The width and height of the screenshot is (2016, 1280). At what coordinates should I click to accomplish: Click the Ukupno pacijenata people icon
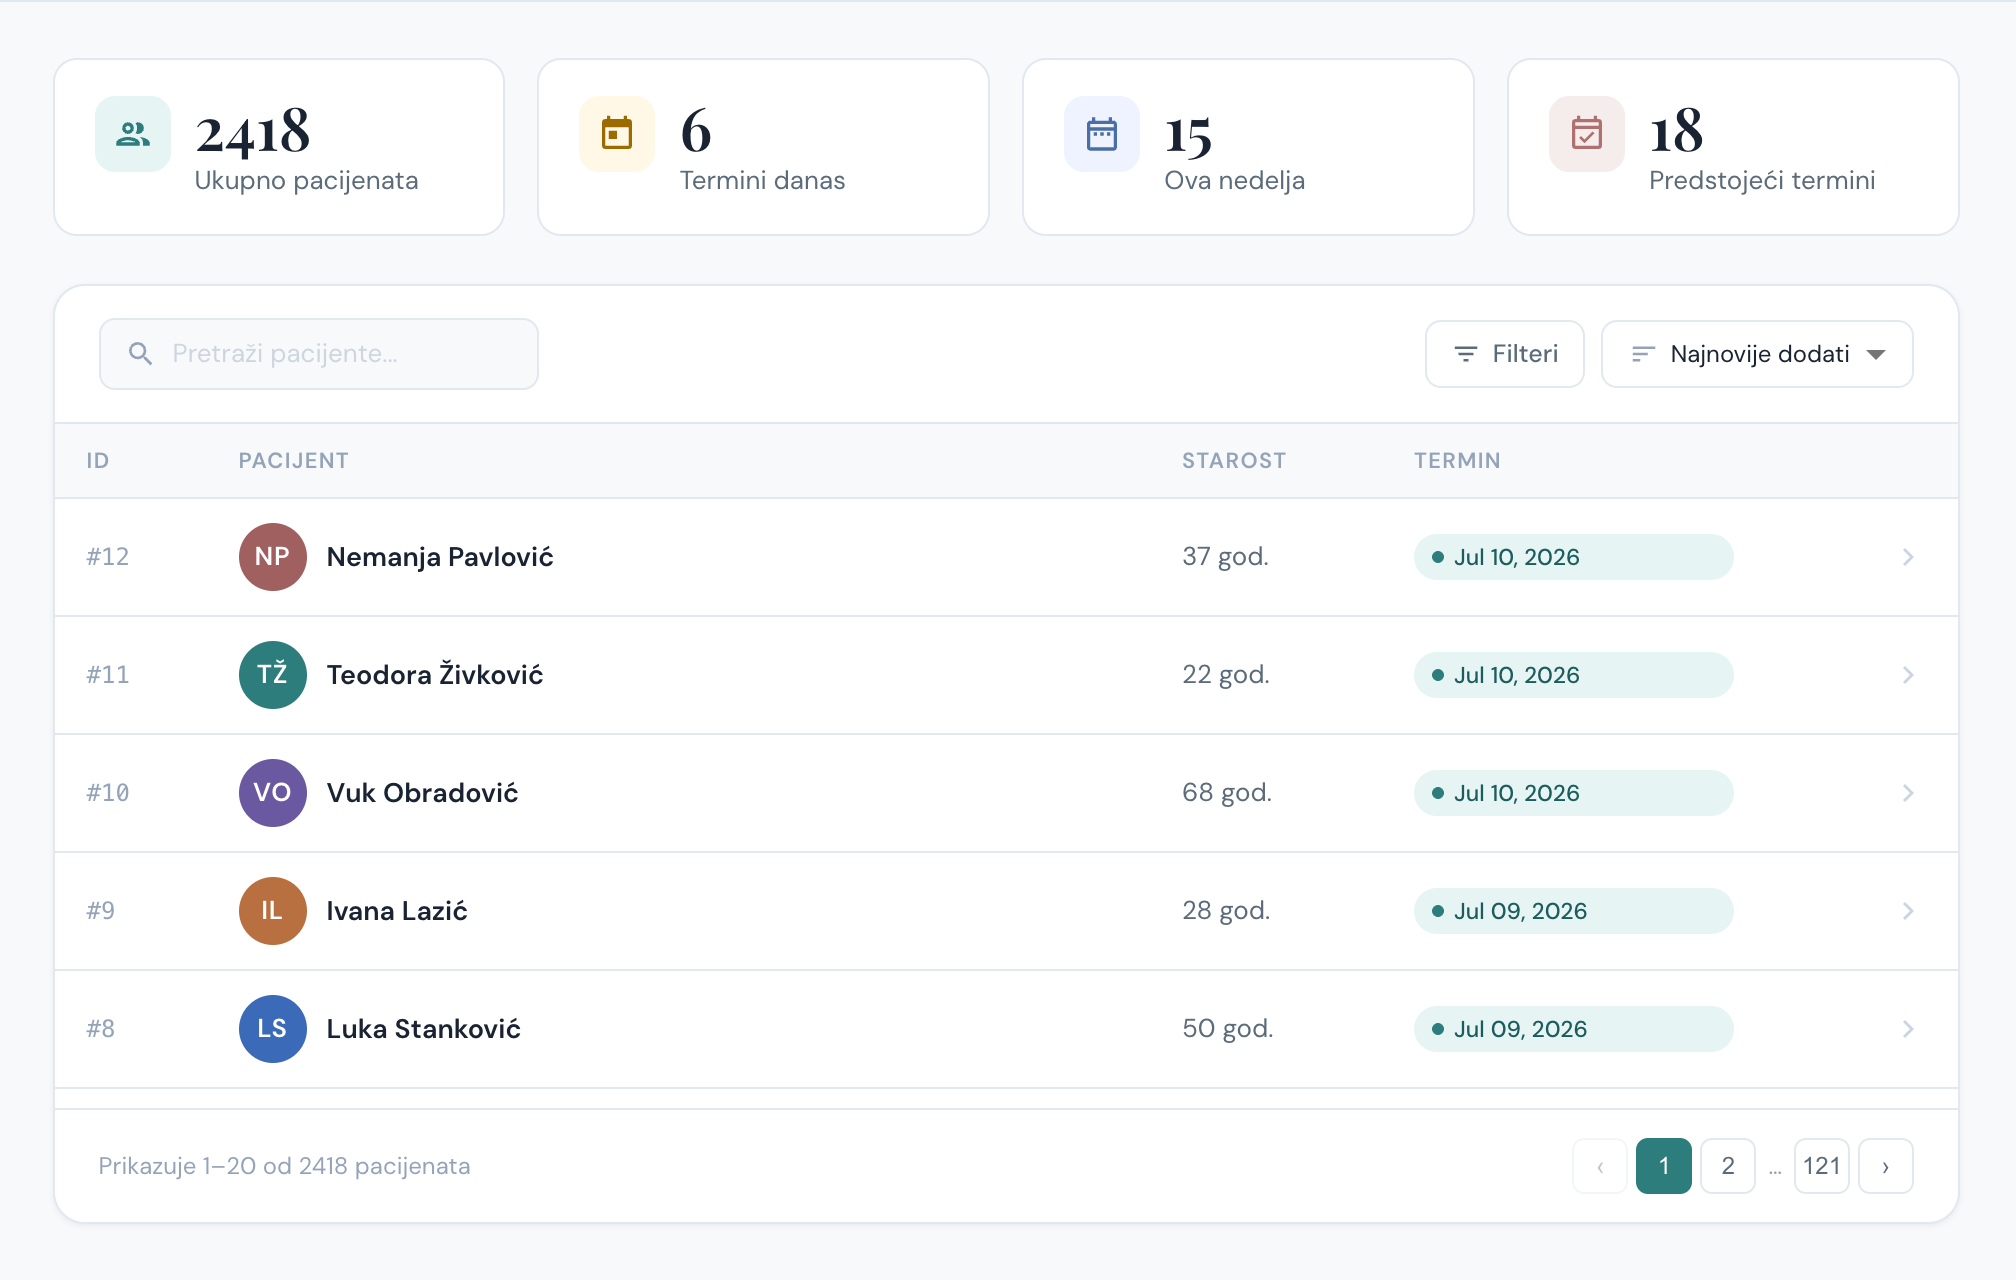133,134
